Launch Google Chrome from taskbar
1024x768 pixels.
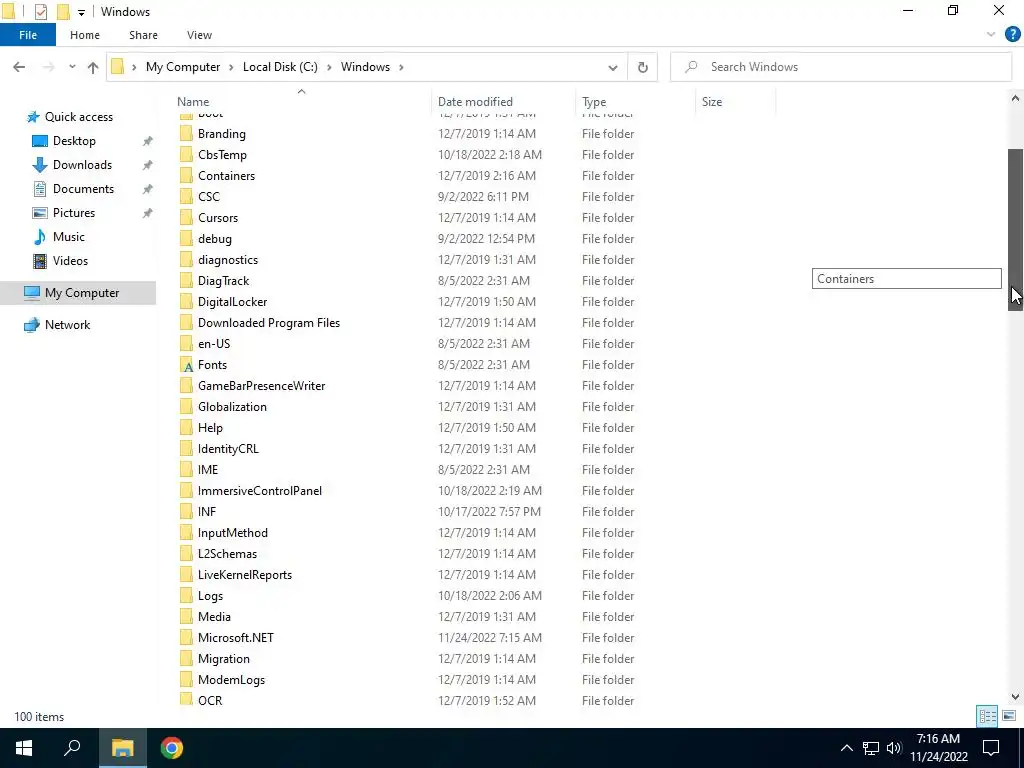(172, 748)
